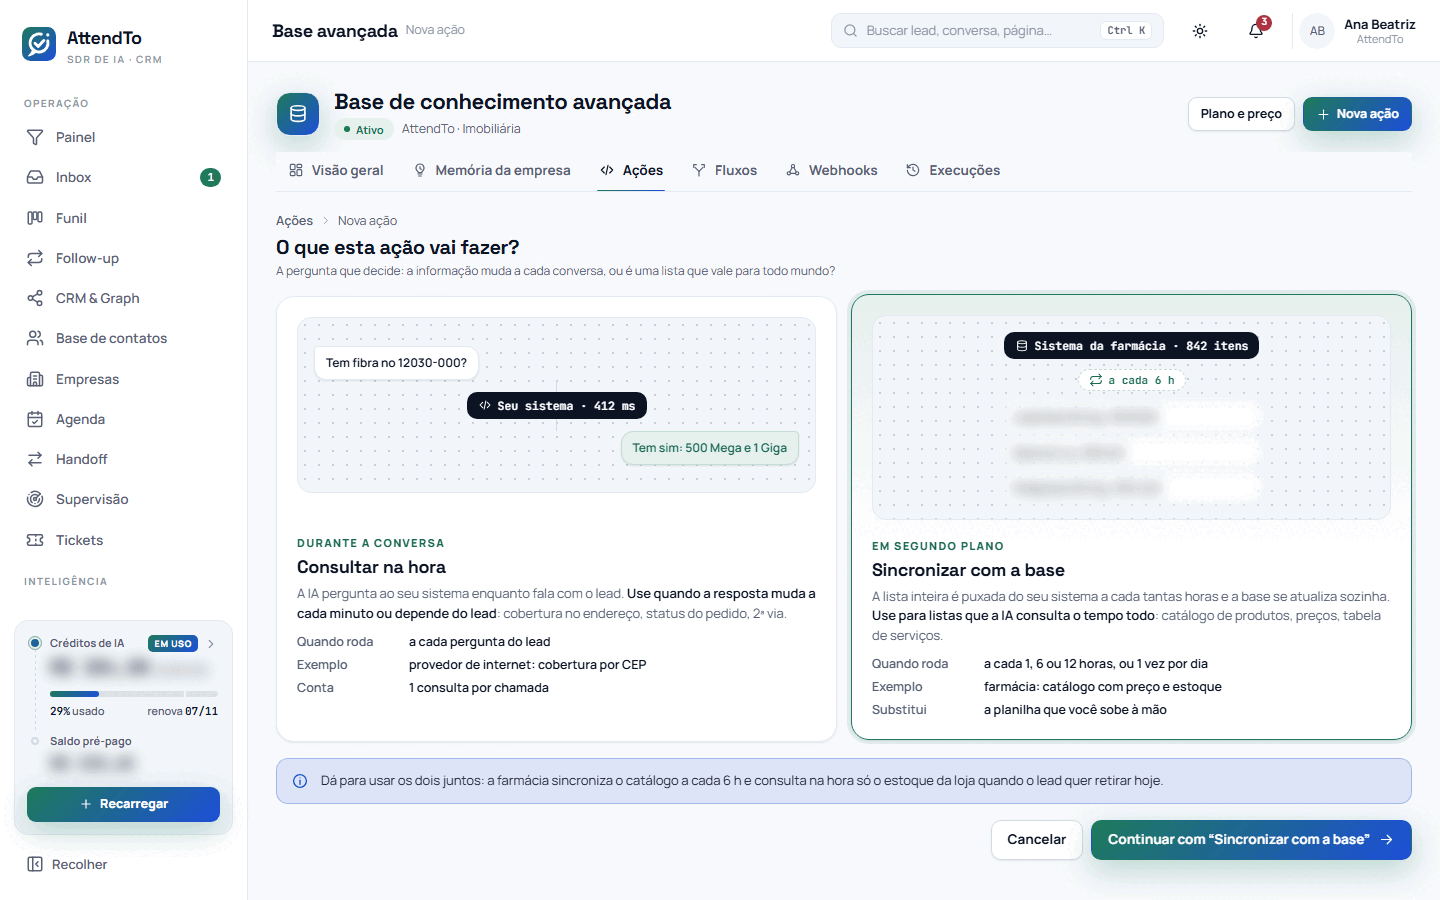Click the Recarregar button
This screenshot has width=1440, height=900.
(123, 804)
